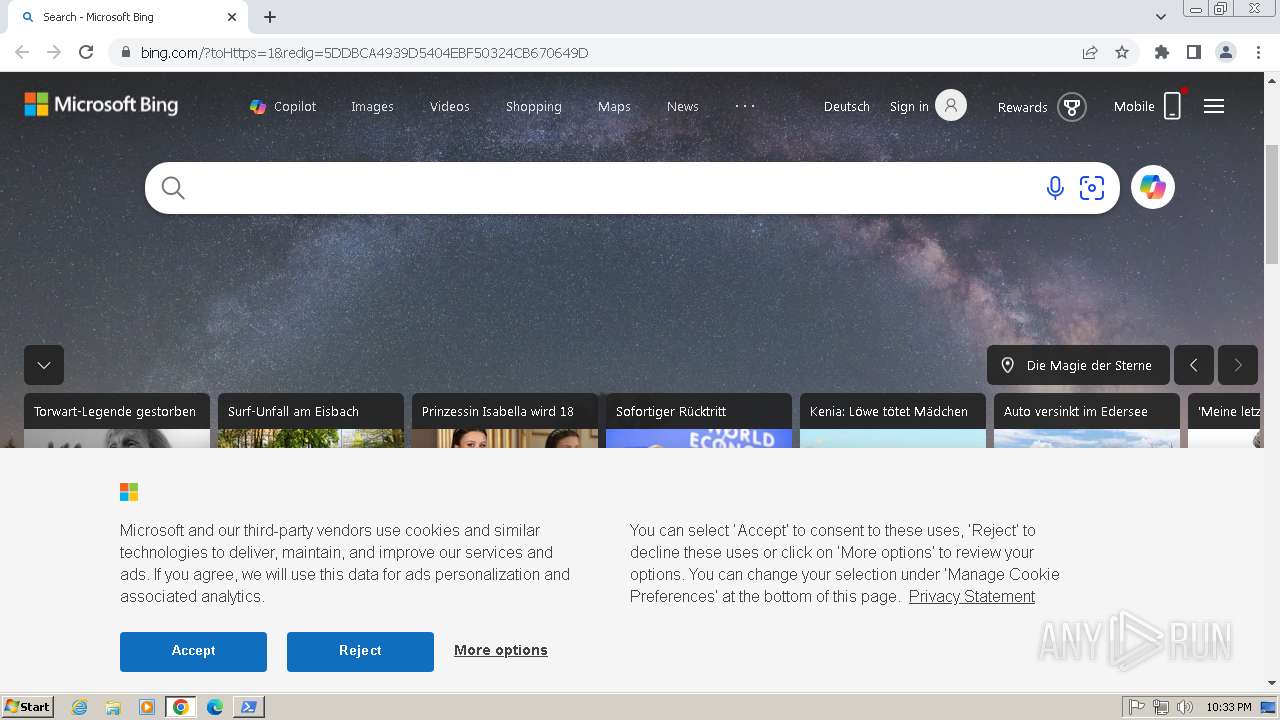Viewport: 1280px width, 720px height.
Task: Open a new tab with plus
Action: pos(270,17)
